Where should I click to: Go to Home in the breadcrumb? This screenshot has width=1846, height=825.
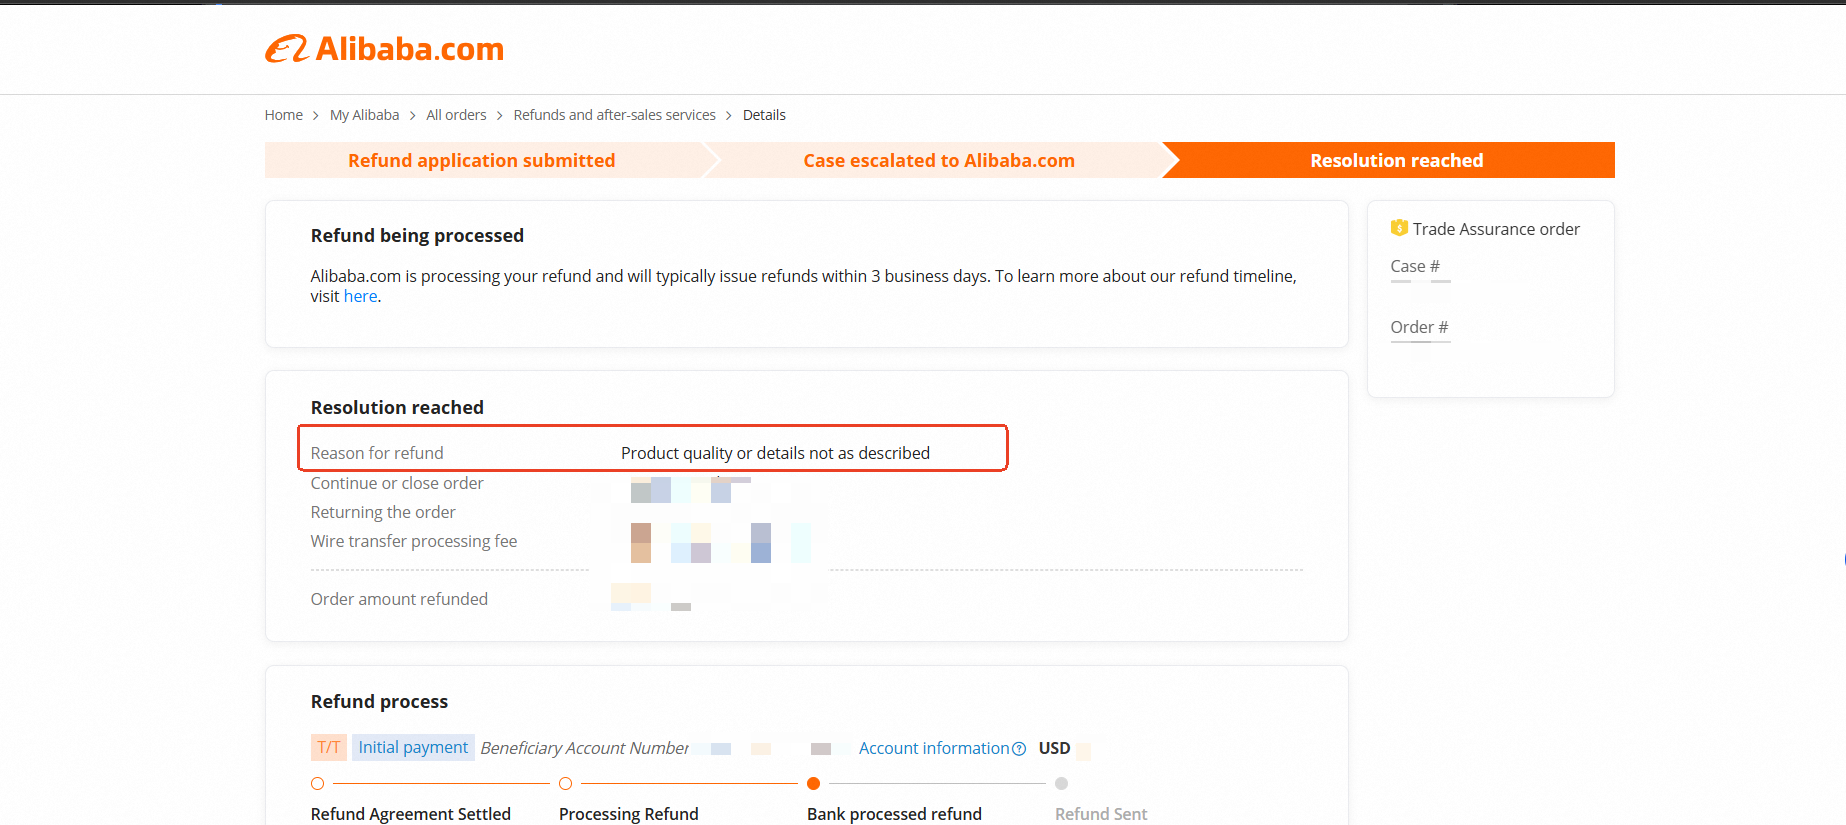point(283,115)
